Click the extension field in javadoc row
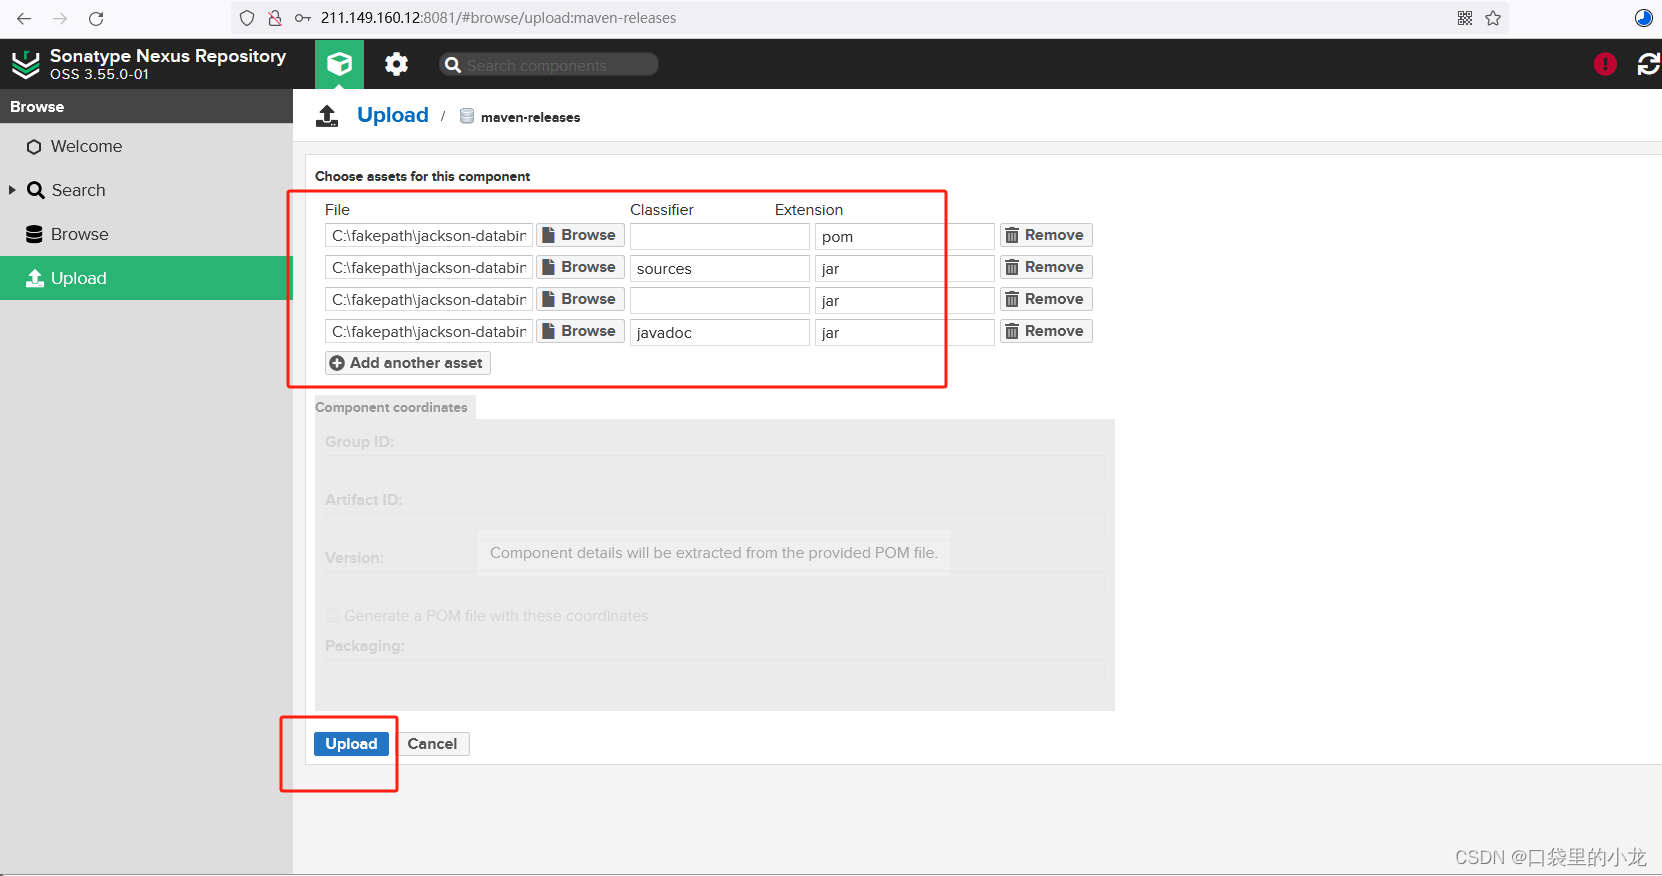This screenshot has height=876, width=1662. pos(905,332)
